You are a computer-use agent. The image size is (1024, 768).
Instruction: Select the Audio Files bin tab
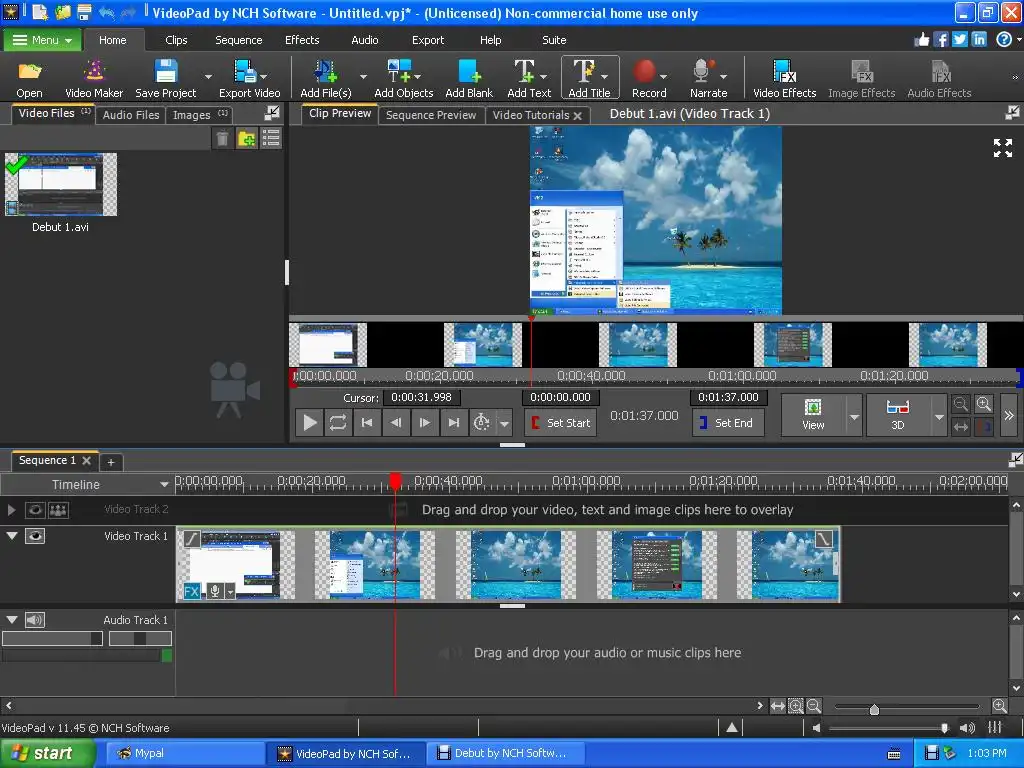(x=131, y=115)
